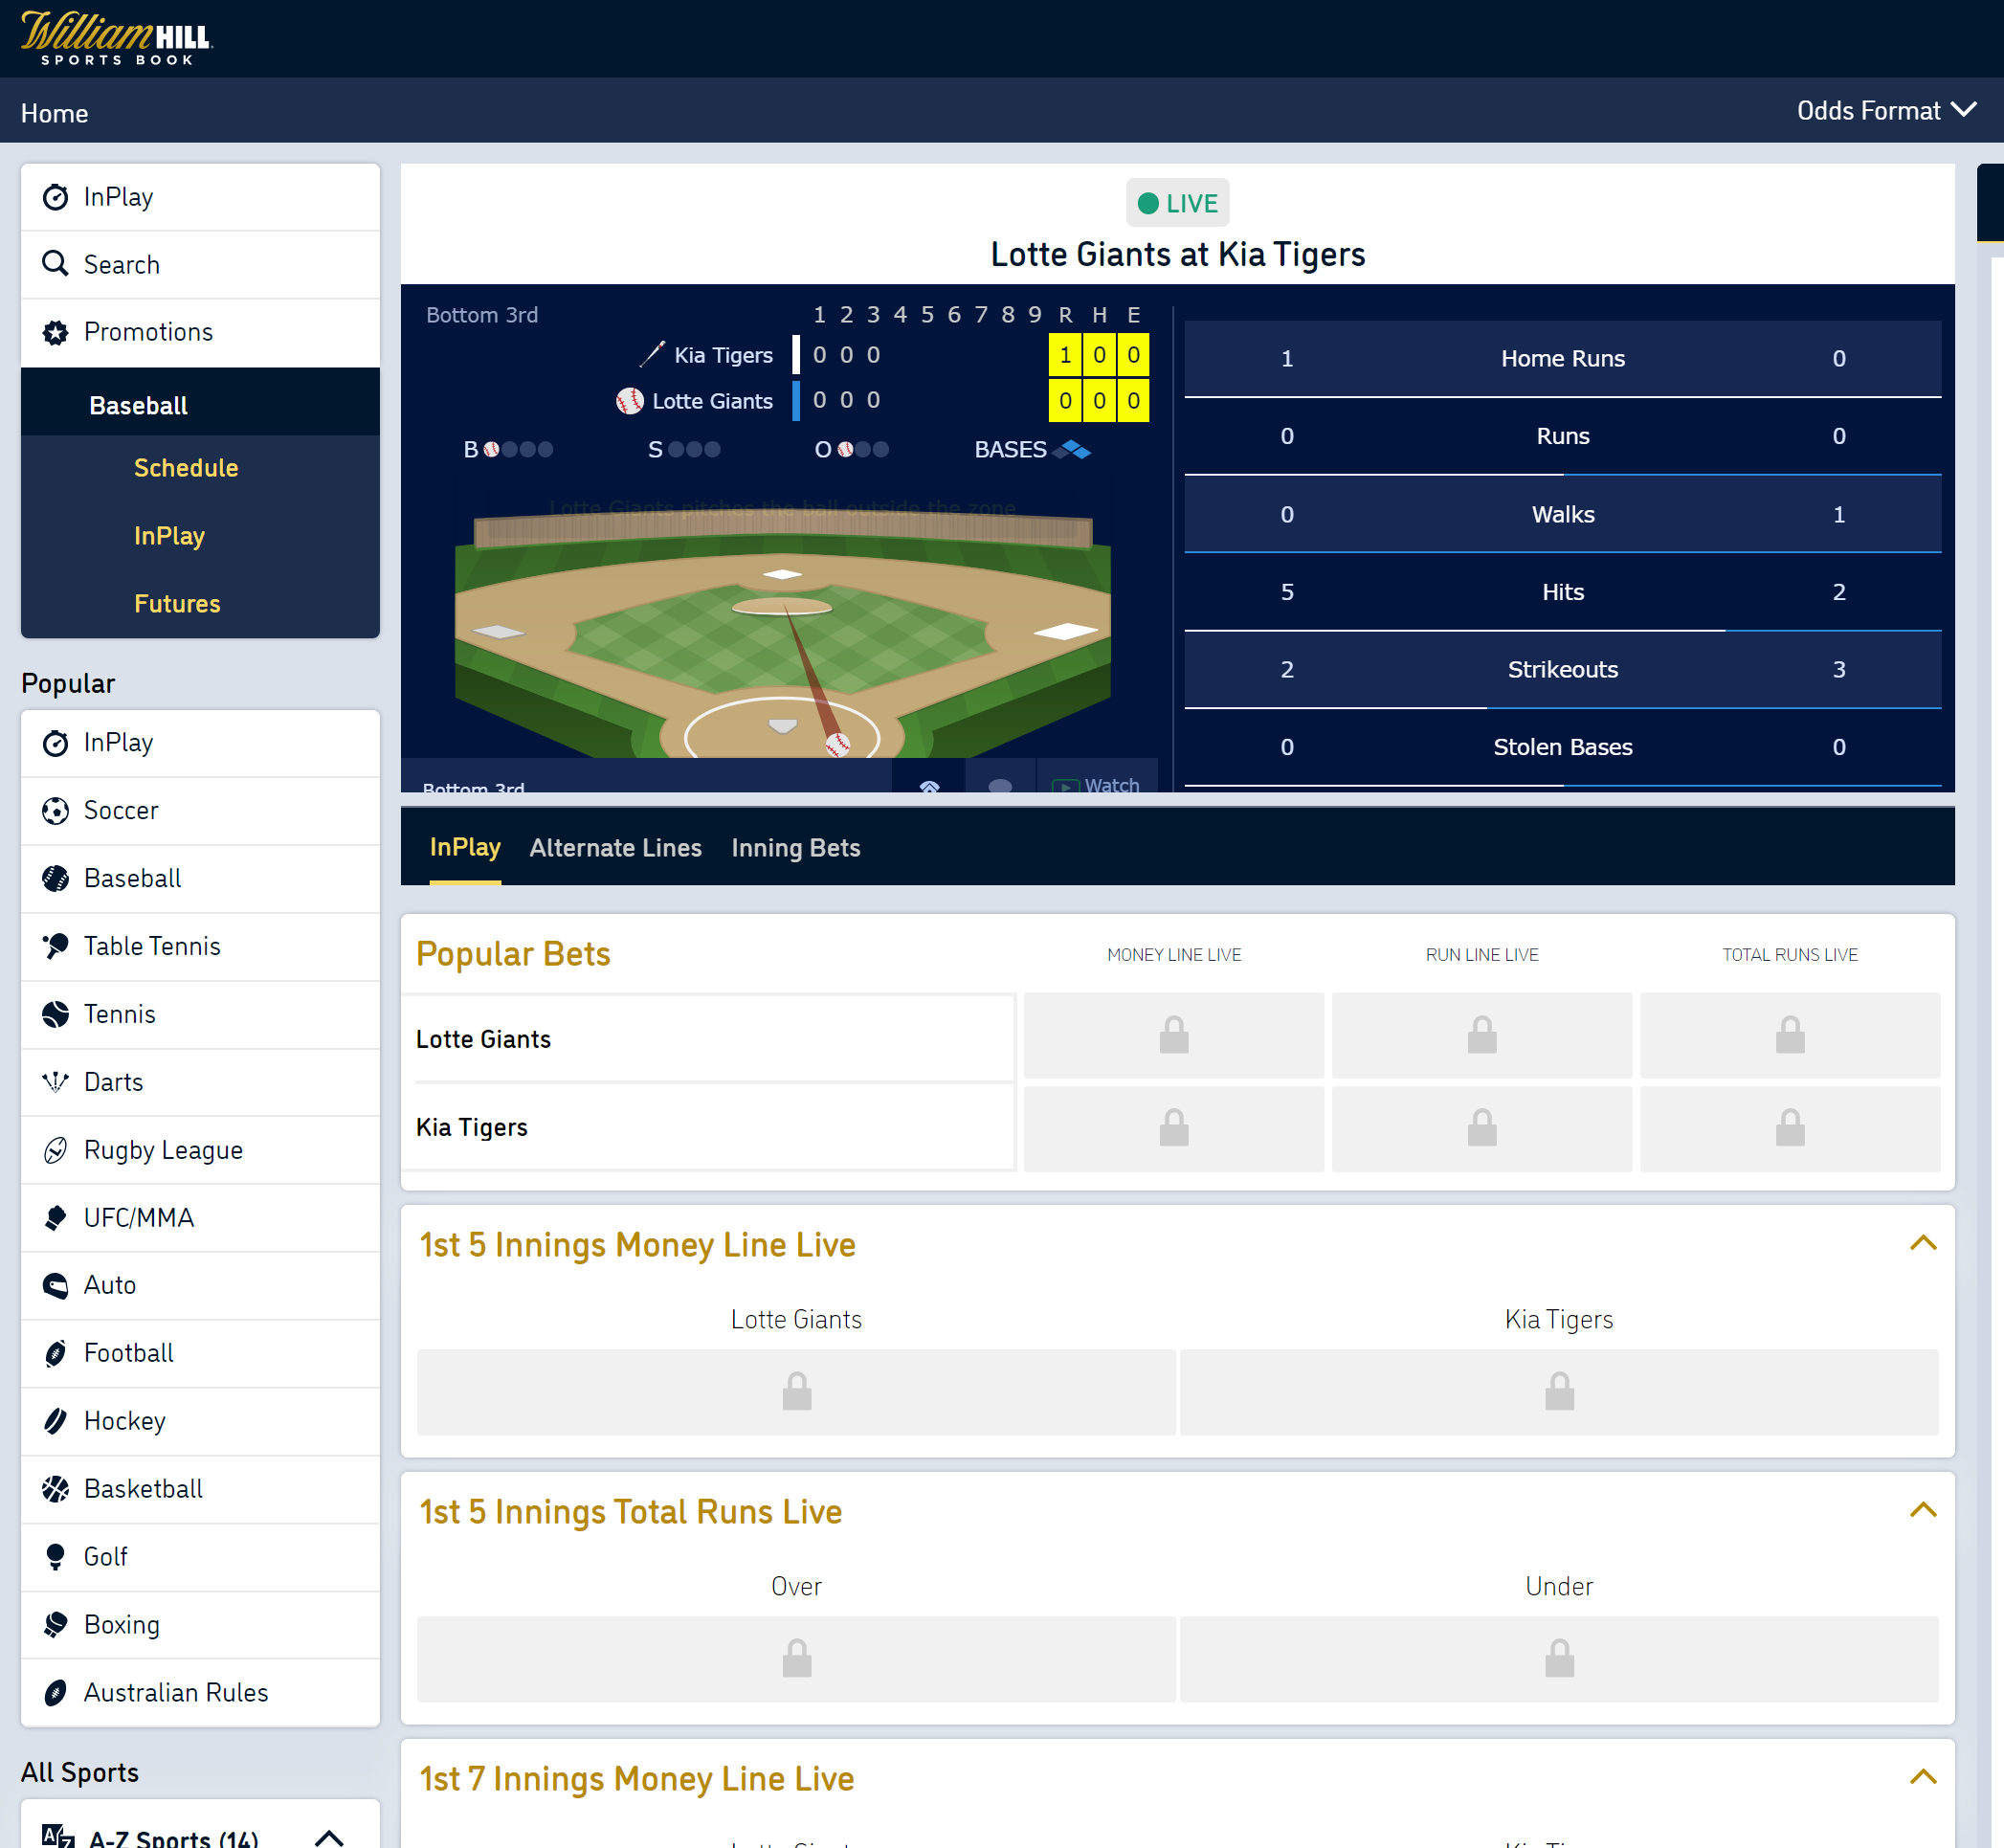Screen dimensions: 2004x1848
Task: Select the Alternate Lines tab
Action: click(616, 846)
